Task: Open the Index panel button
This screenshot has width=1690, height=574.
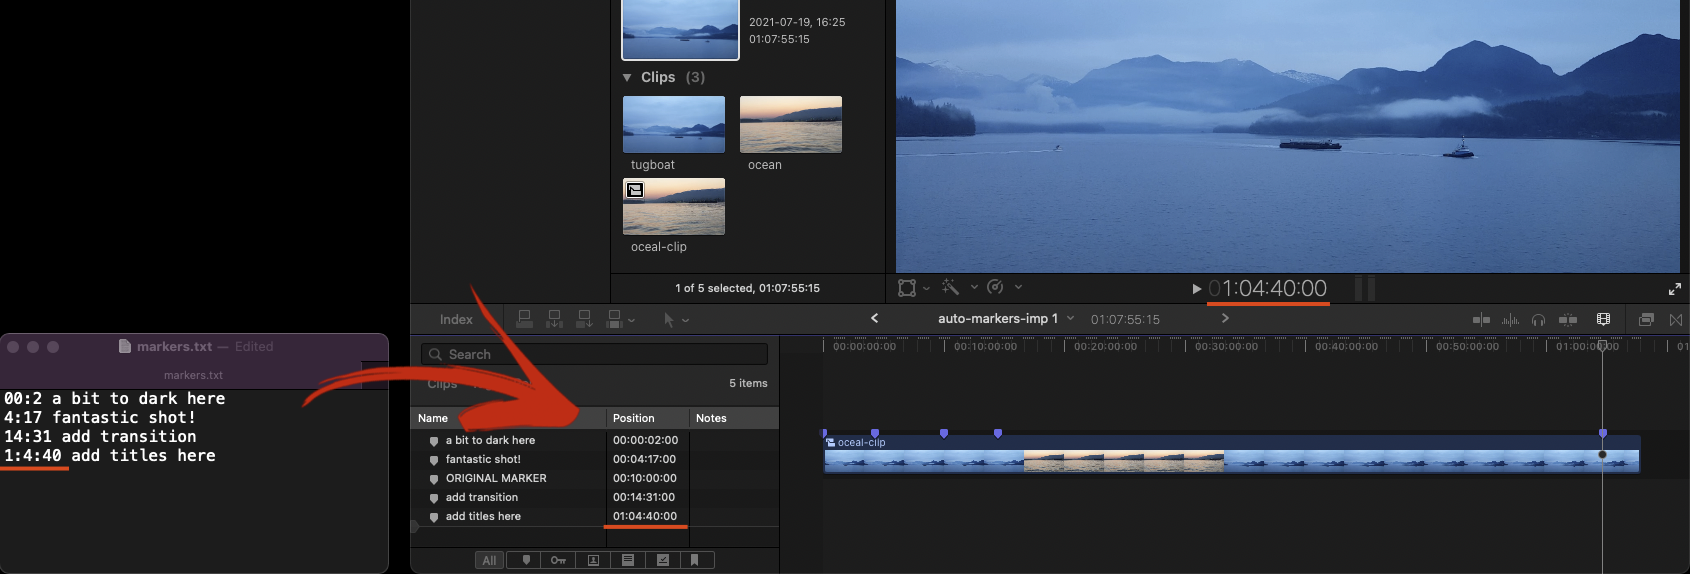Action: click(x=456, y=319)
